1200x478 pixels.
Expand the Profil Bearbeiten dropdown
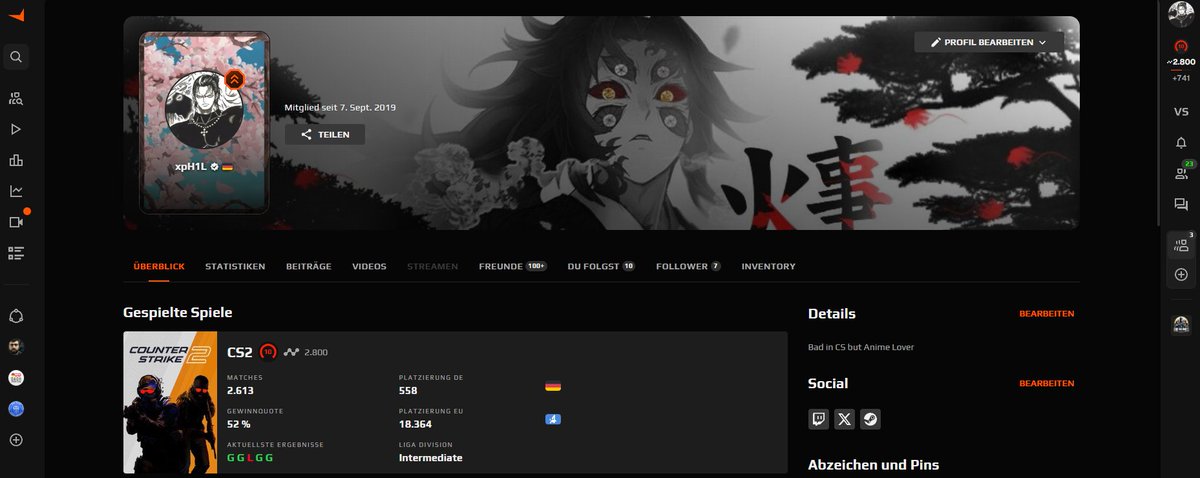pyautogui.click(x=989, y=42)
